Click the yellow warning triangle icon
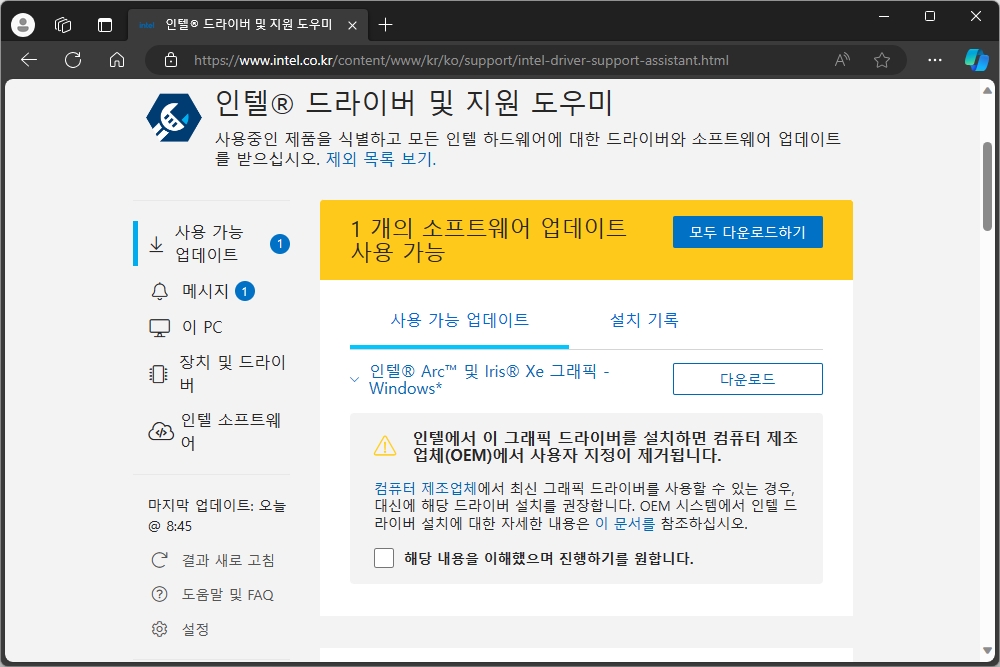Image resolution: width=1000 pixels, height=667 pixels. click(x=385, y=446)
